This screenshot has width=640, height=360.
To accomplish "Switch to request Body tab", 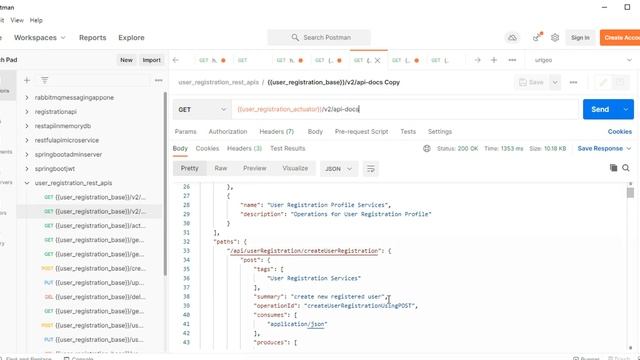I will [315, 132].
